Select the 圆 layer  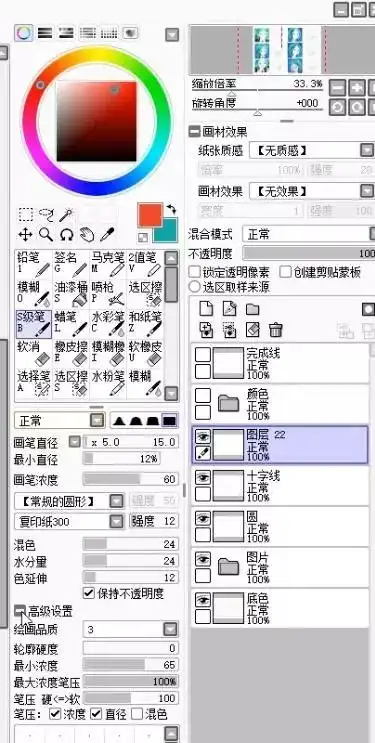coord(280,526)
